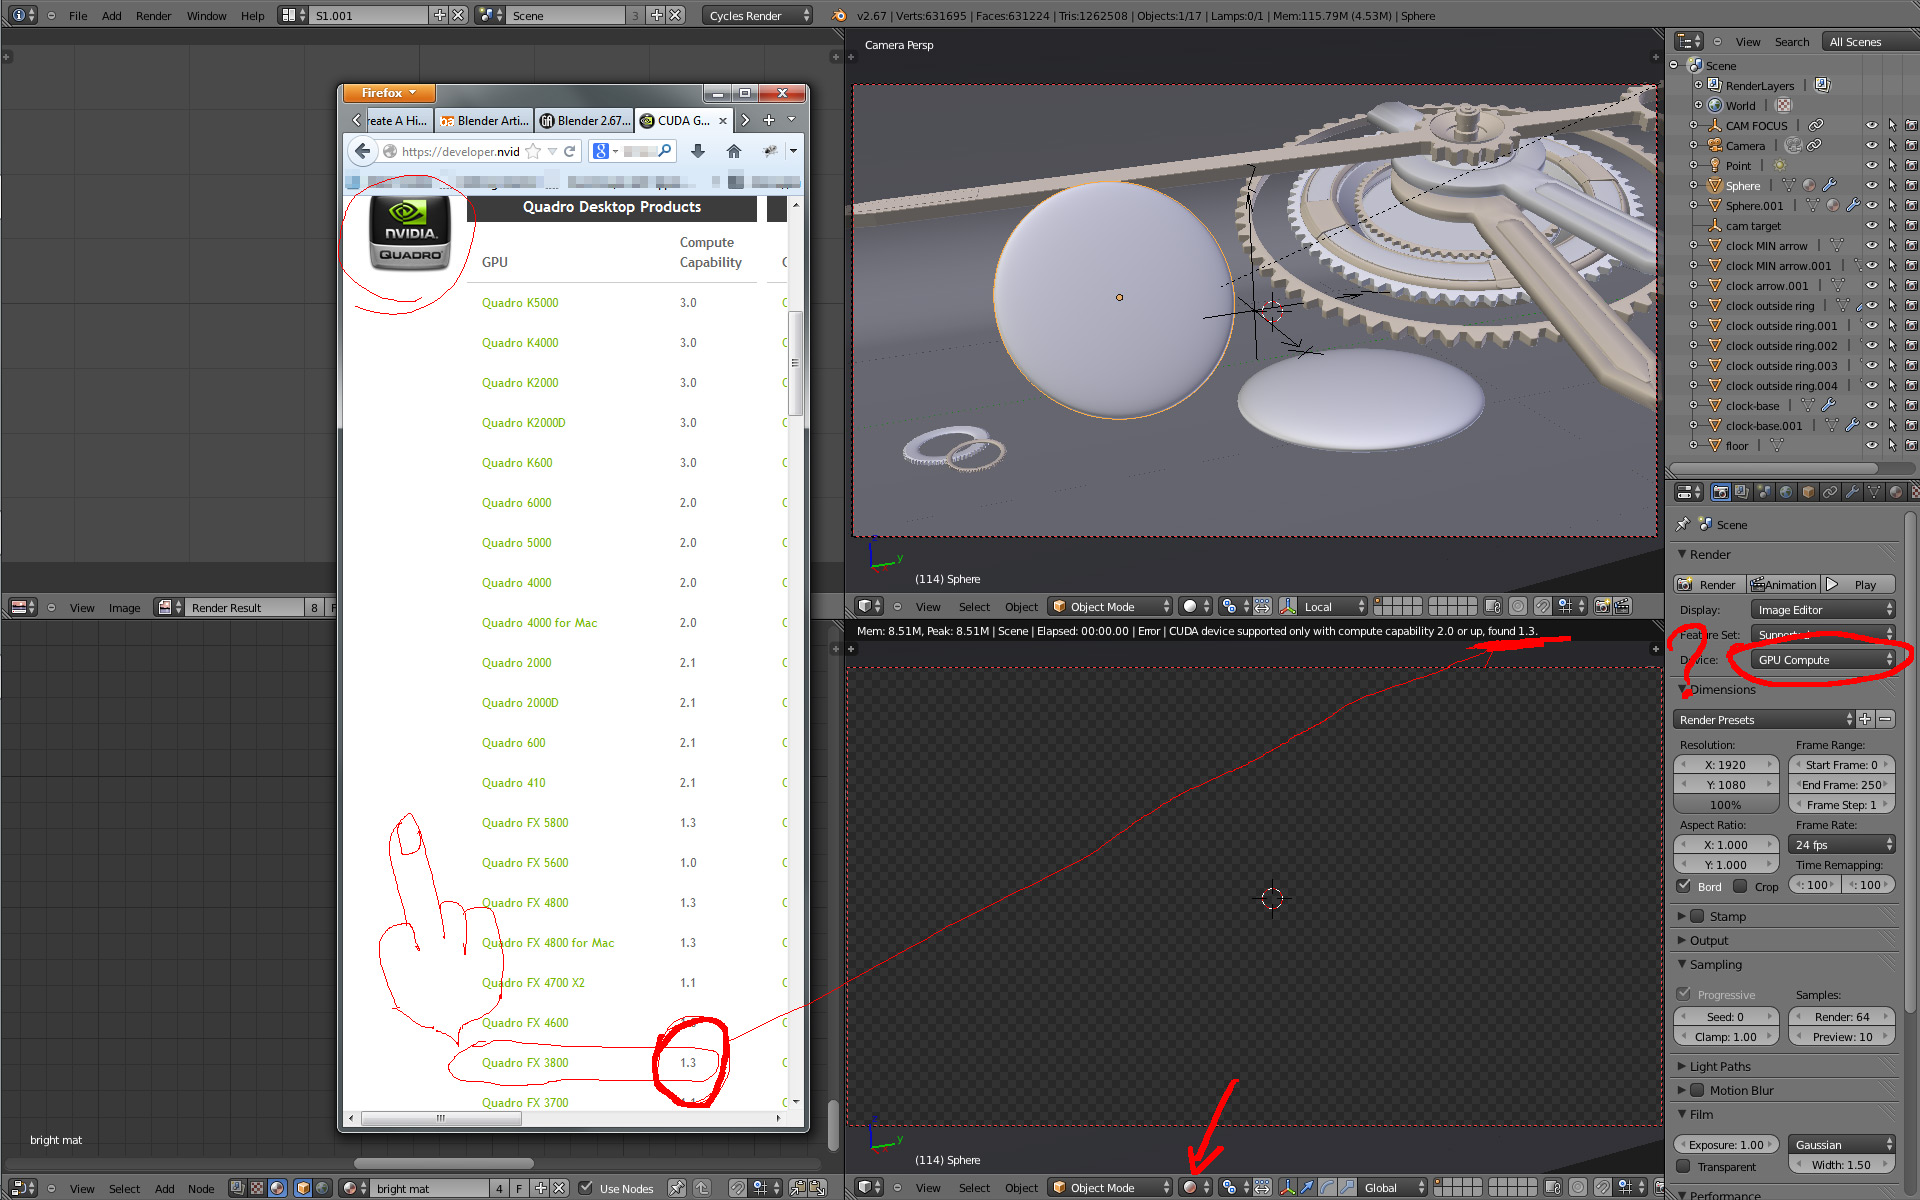This screenshot has width=1920, height=1200.
Task: Switch to the CUDA G... Firefox tab
Action: 684,121
